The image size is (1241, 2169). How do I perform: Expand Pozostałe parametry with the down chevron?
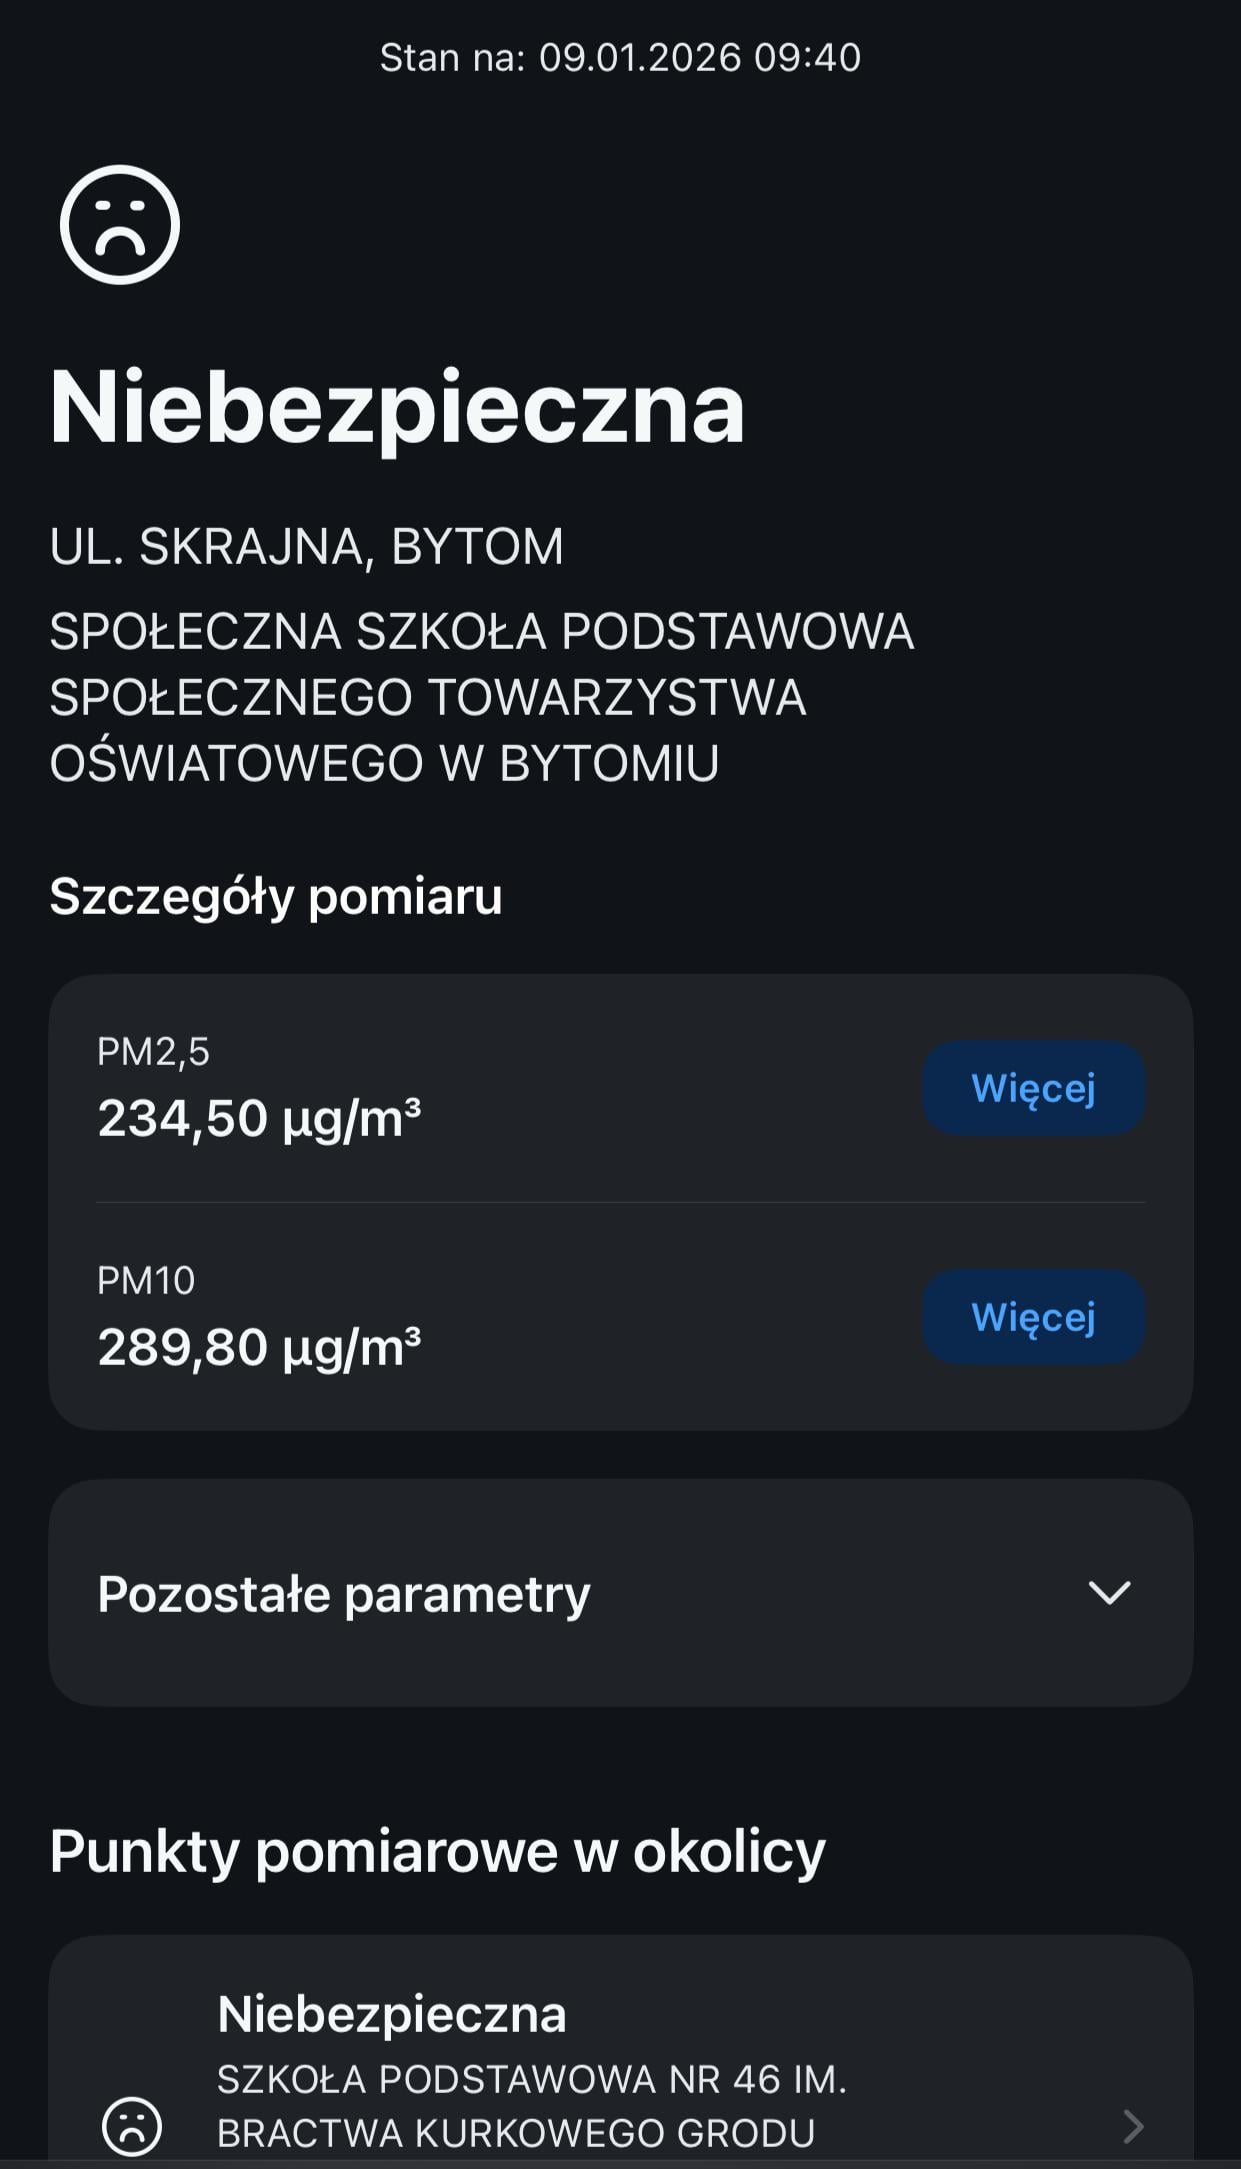point(1109,1593)
